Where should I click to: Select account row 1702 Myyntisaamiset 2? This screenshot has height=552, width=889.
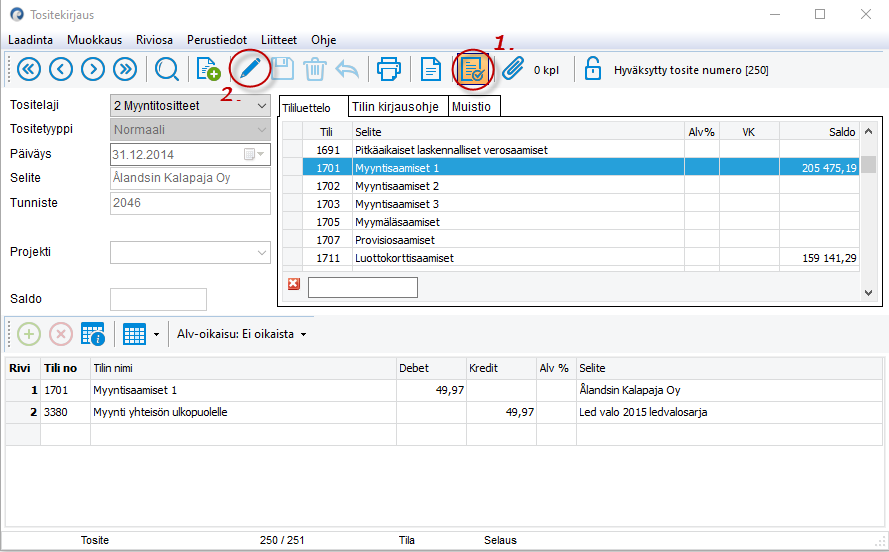click(571, 186)
